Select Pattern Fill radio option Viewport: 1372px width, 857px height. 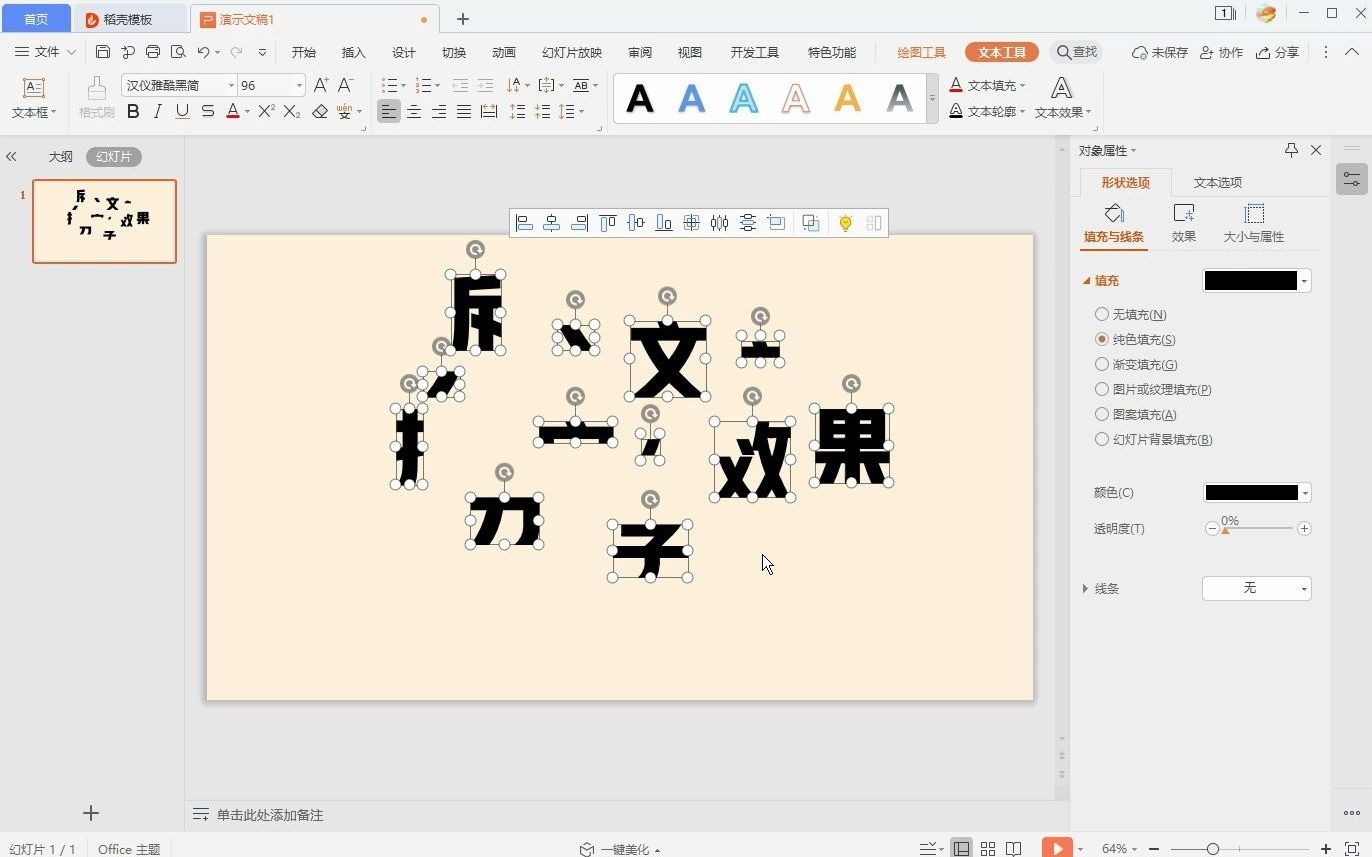[1102, 414]
